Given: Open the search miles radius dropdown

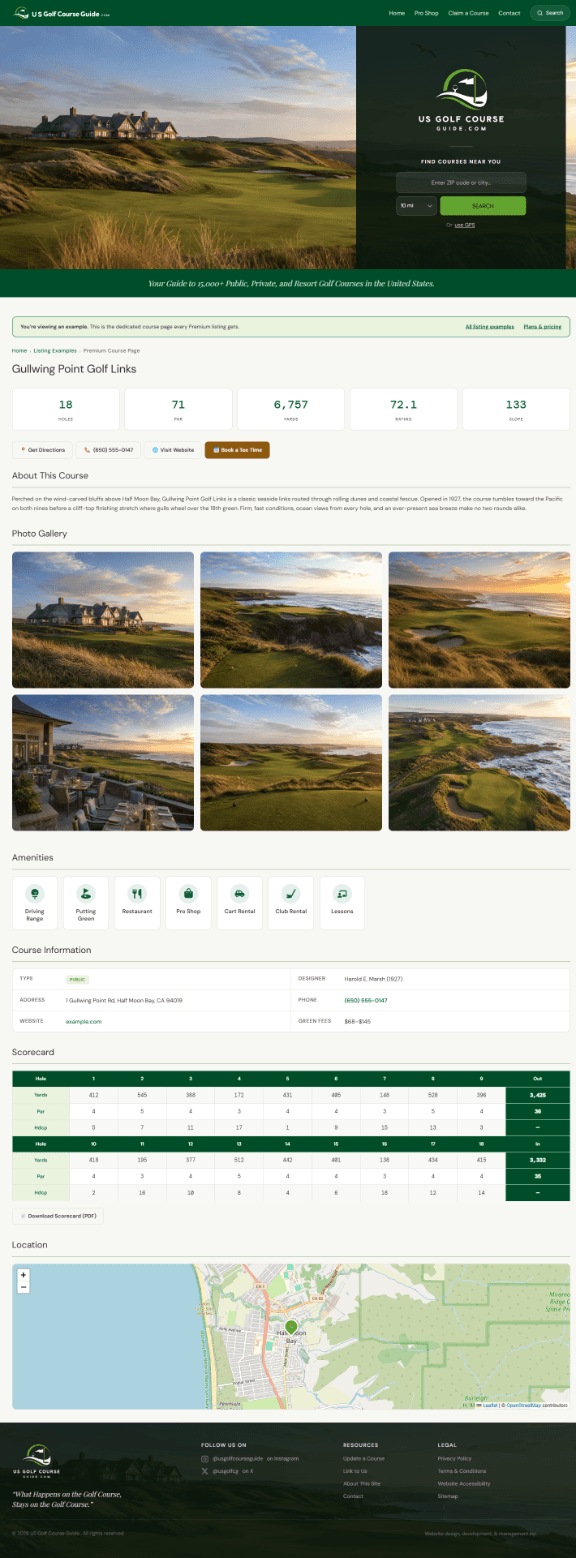Looking at the screenshot, I should click(416, 205).
